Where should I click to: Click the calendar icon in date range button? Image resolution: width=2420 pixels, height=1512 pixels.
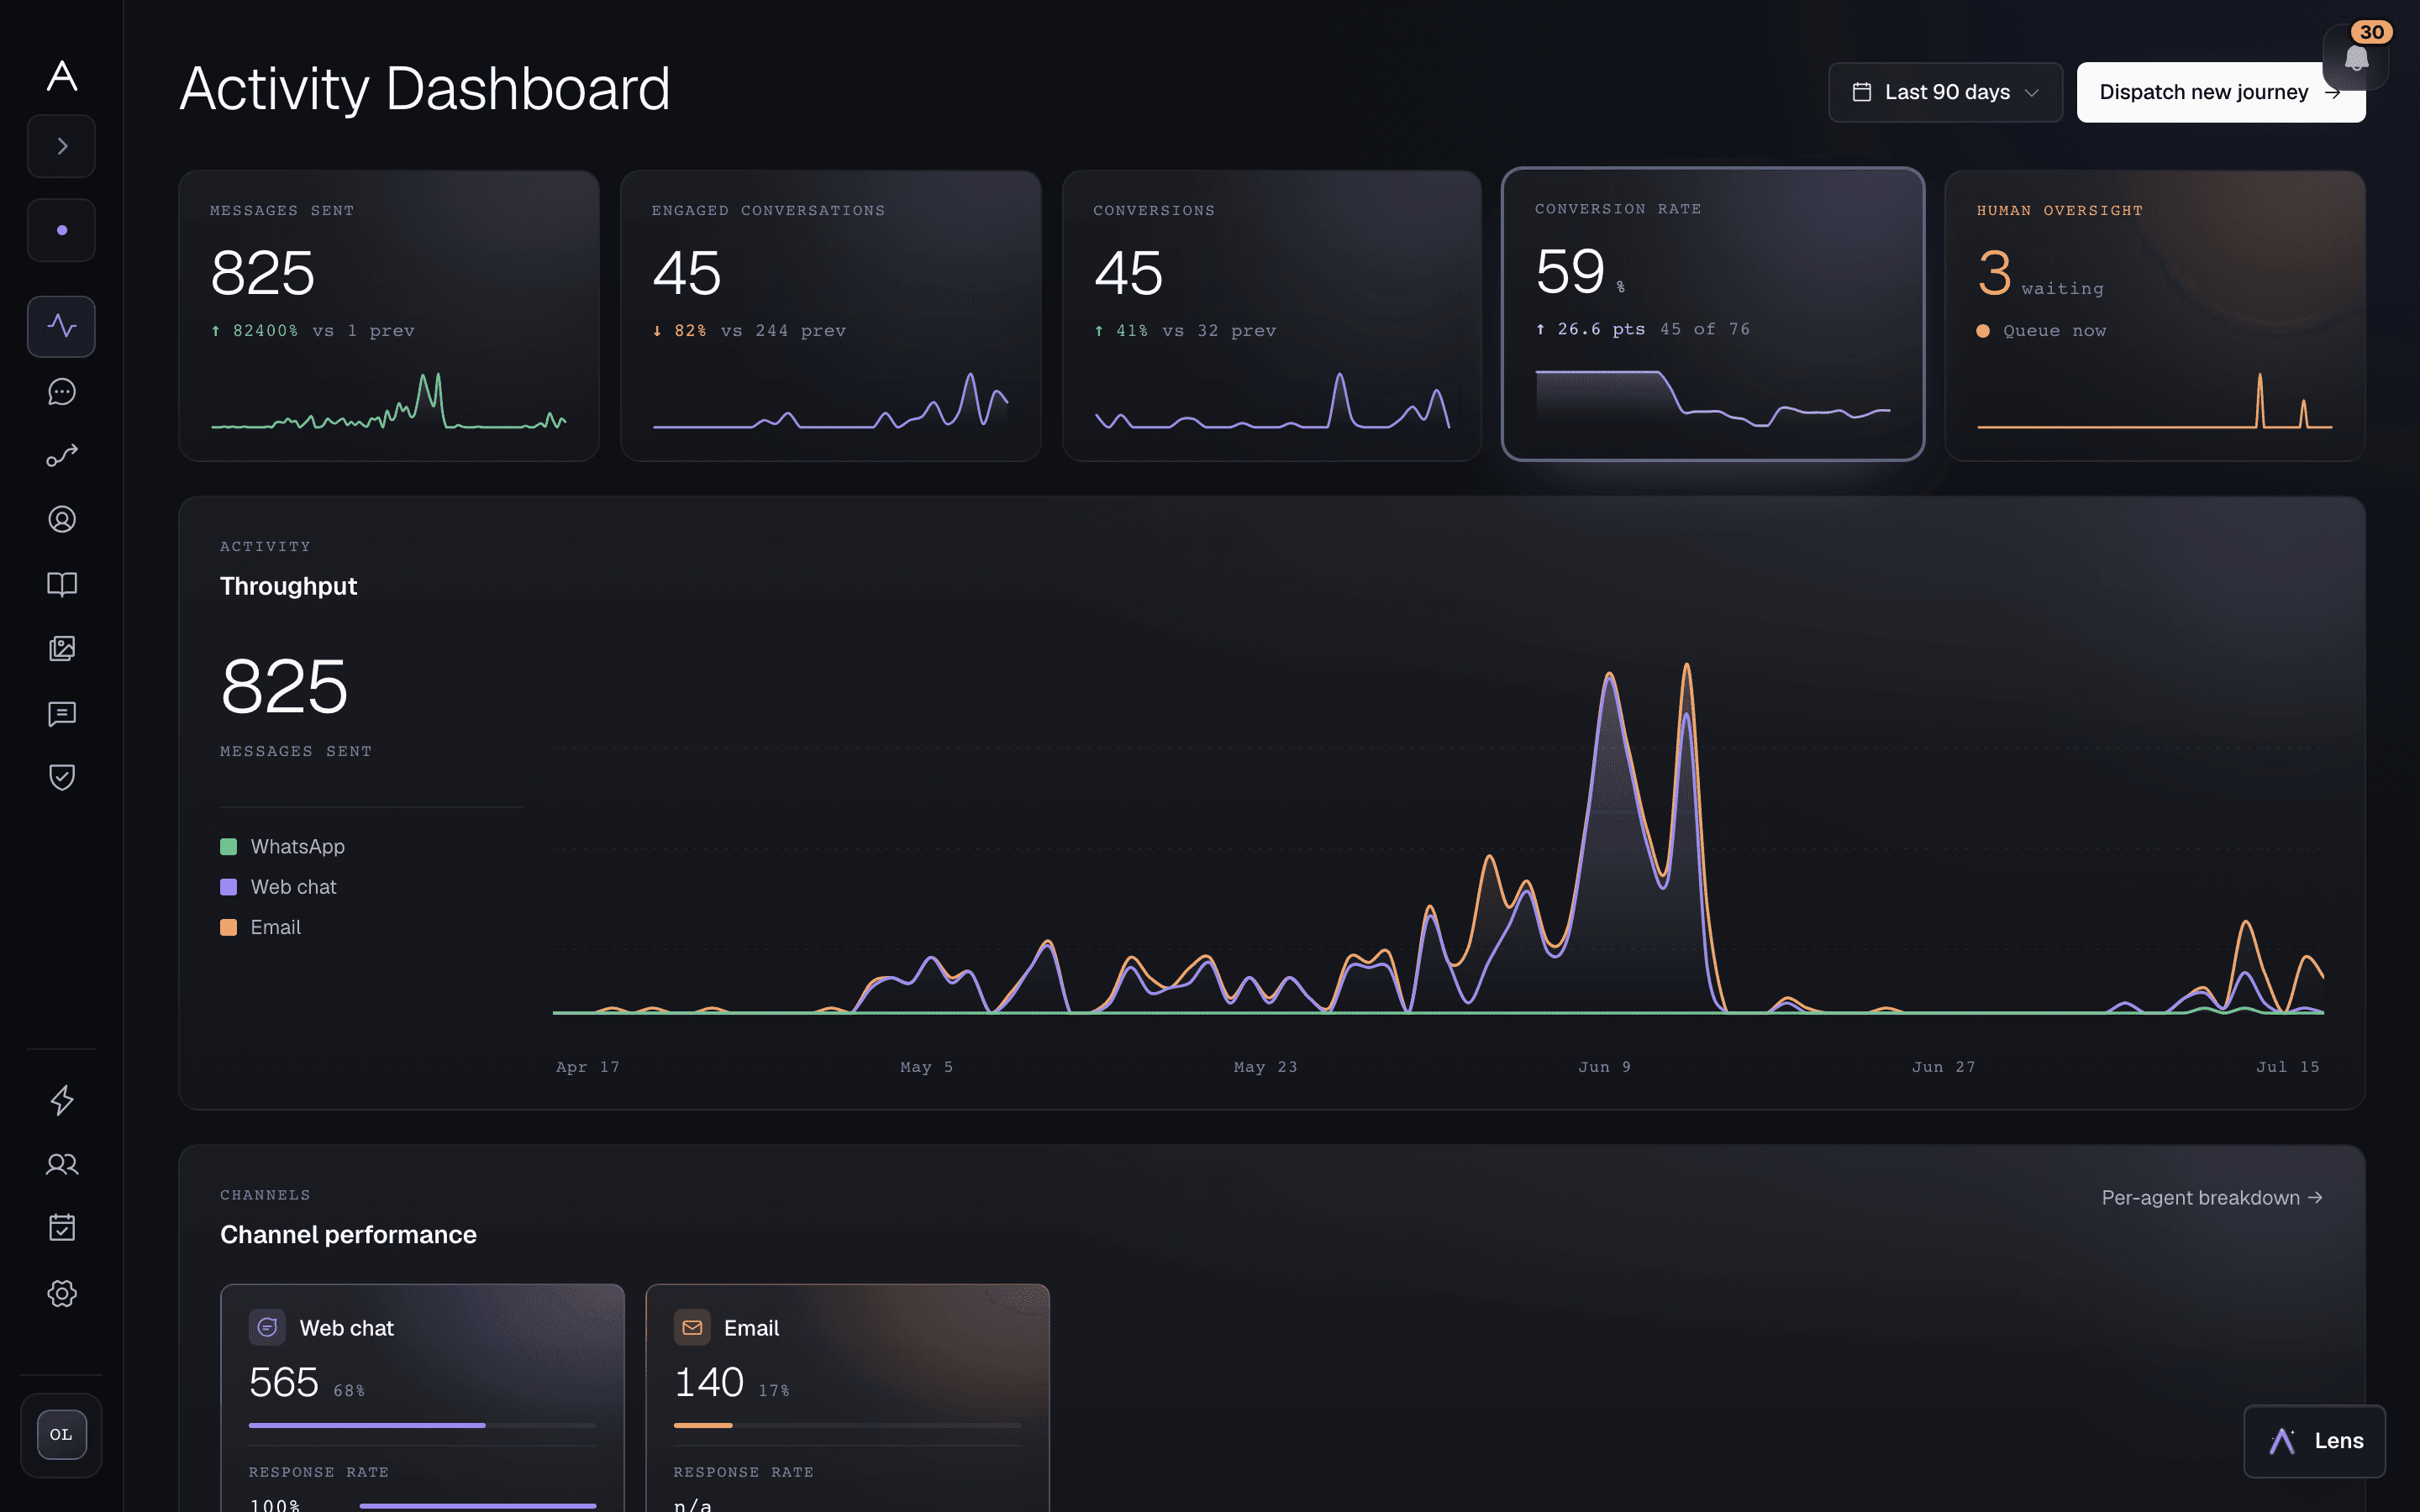(x=1861, y=92)
